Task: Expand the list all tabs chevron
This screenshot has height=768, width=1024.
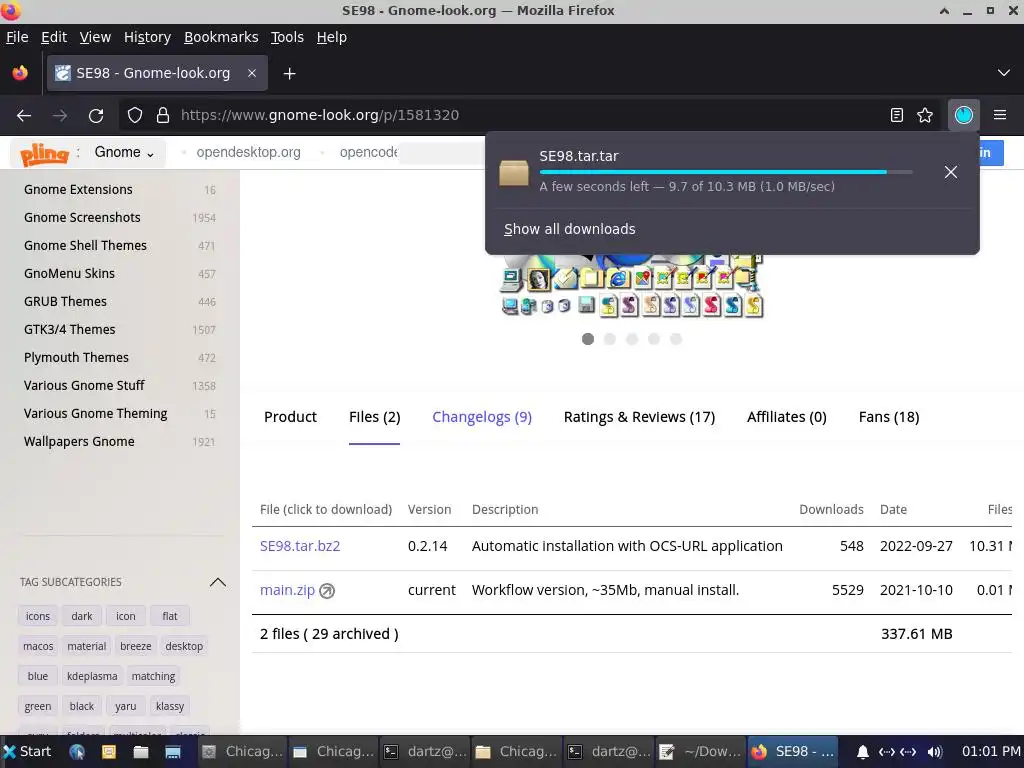Action: point(1004,73)
